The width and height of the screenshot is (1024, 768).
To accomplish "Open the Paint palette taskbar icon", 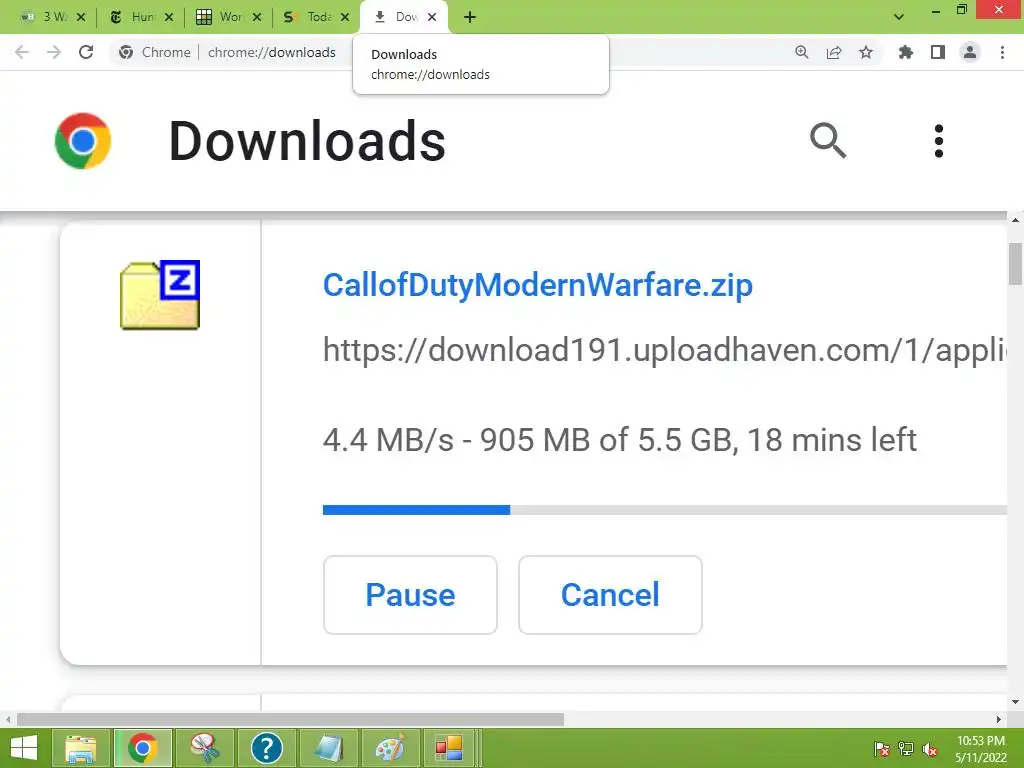I will click(390, 748).
